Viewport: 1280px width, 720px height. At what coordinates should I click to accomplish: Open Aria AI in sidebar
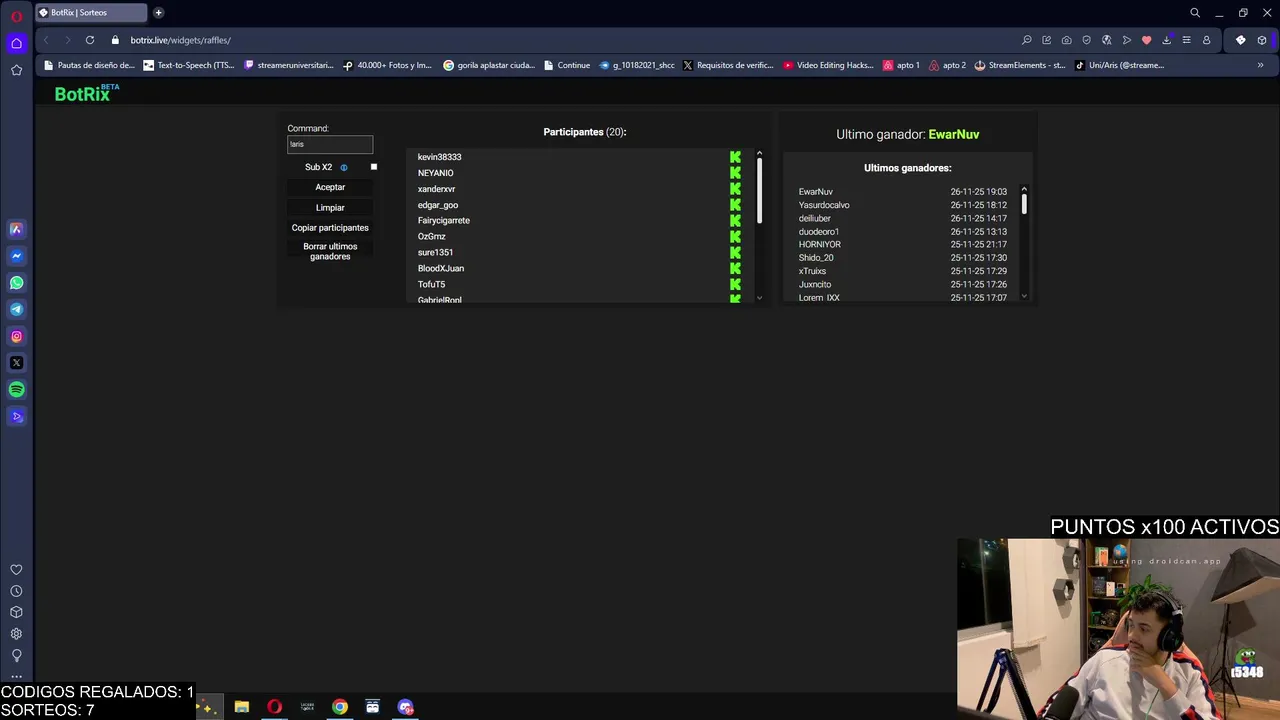pos(16,229)
